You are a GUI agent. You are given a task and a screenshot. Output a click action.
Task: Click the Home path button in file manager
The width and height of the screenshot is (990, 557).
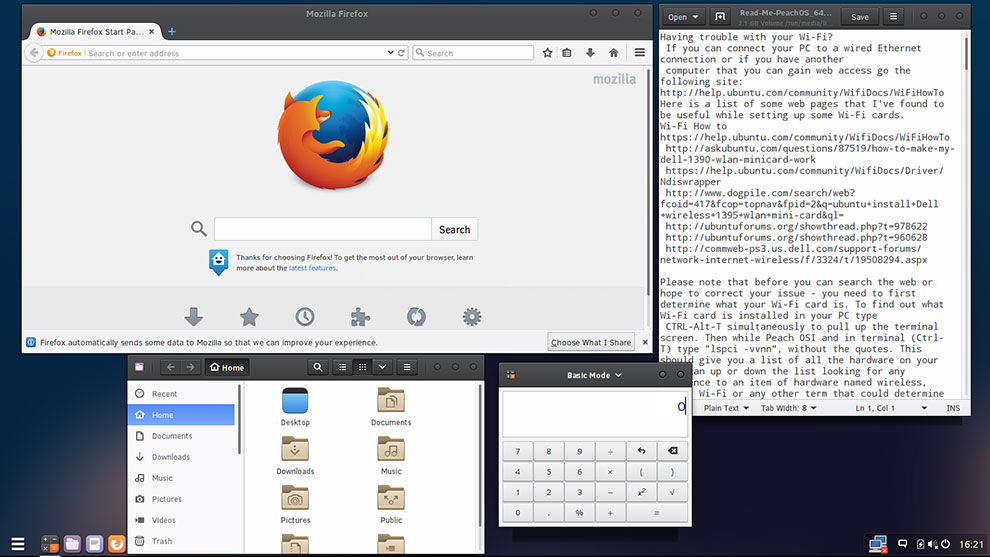coord(227,367)
